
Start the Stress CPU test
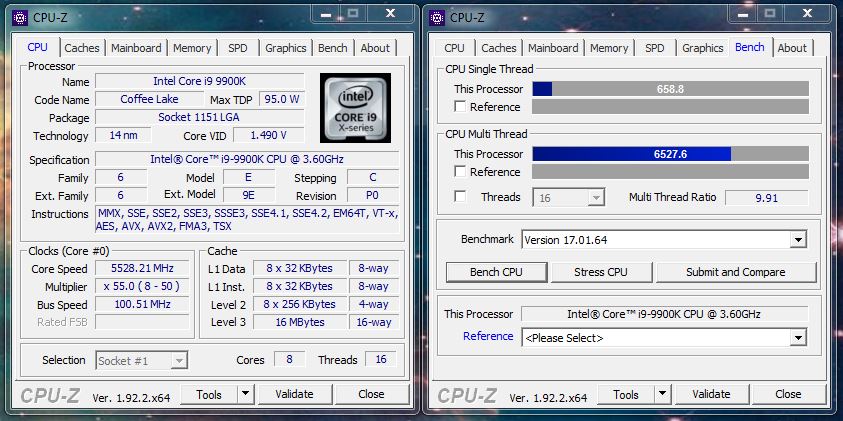[601, 272]
